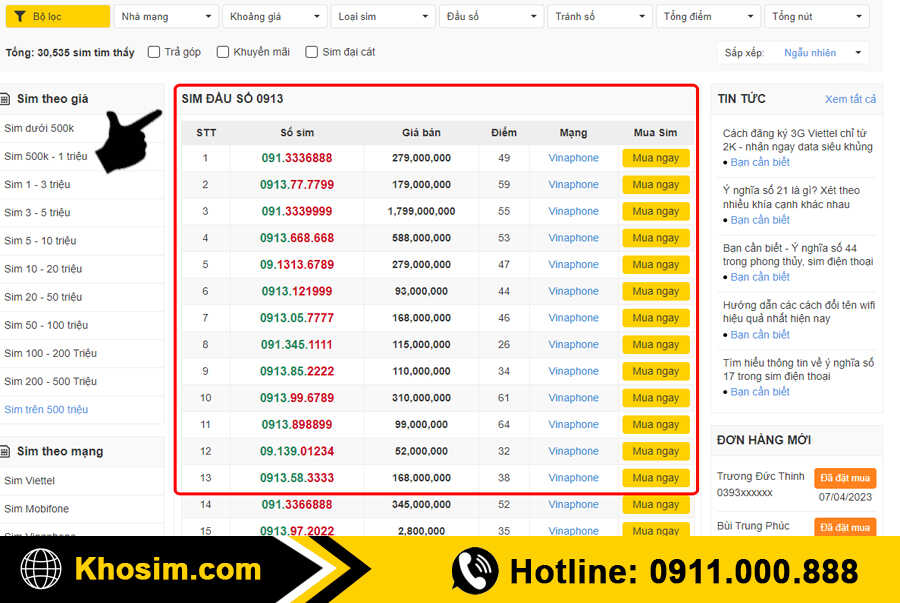Open the Nhà mạng dropdown
Image resolution: width=900 pixels, height=603 pixels.
166,16
